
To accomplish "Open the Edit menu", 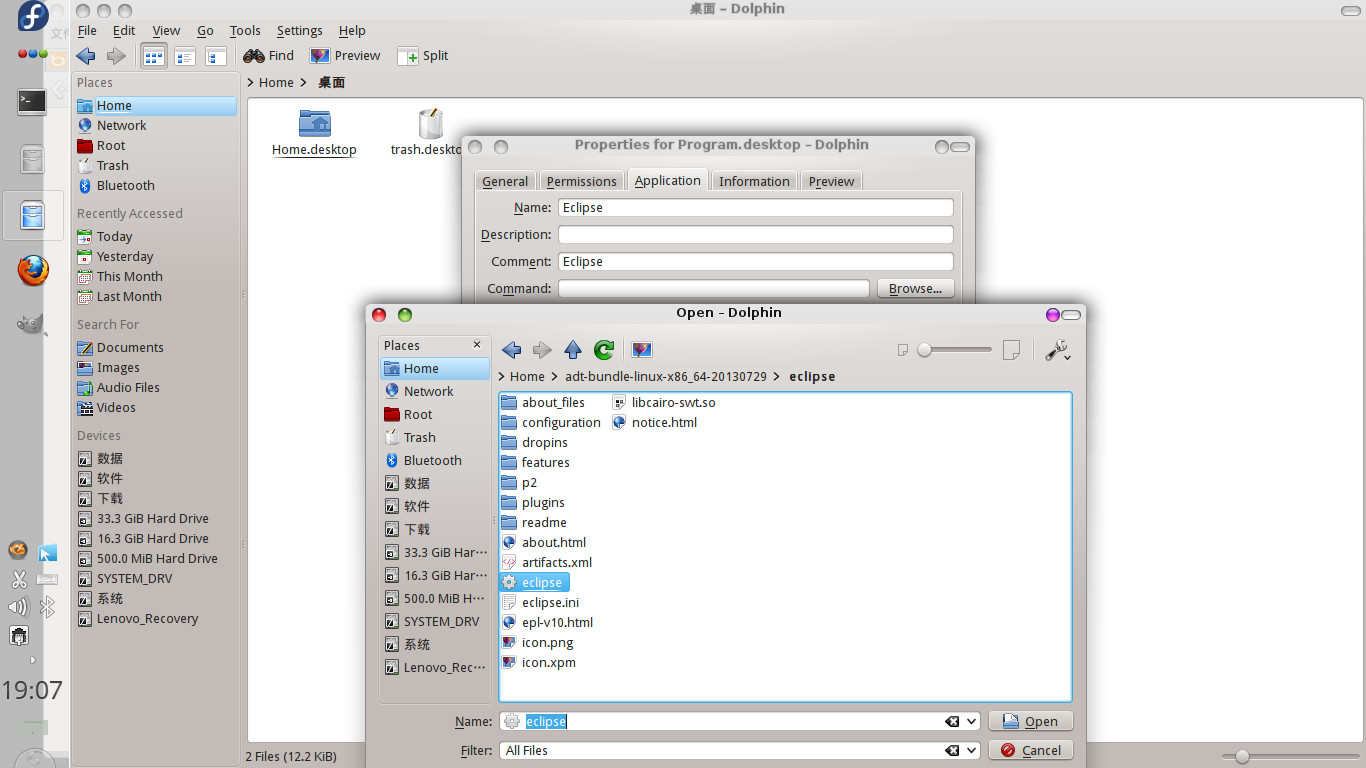I will [124, 31].
